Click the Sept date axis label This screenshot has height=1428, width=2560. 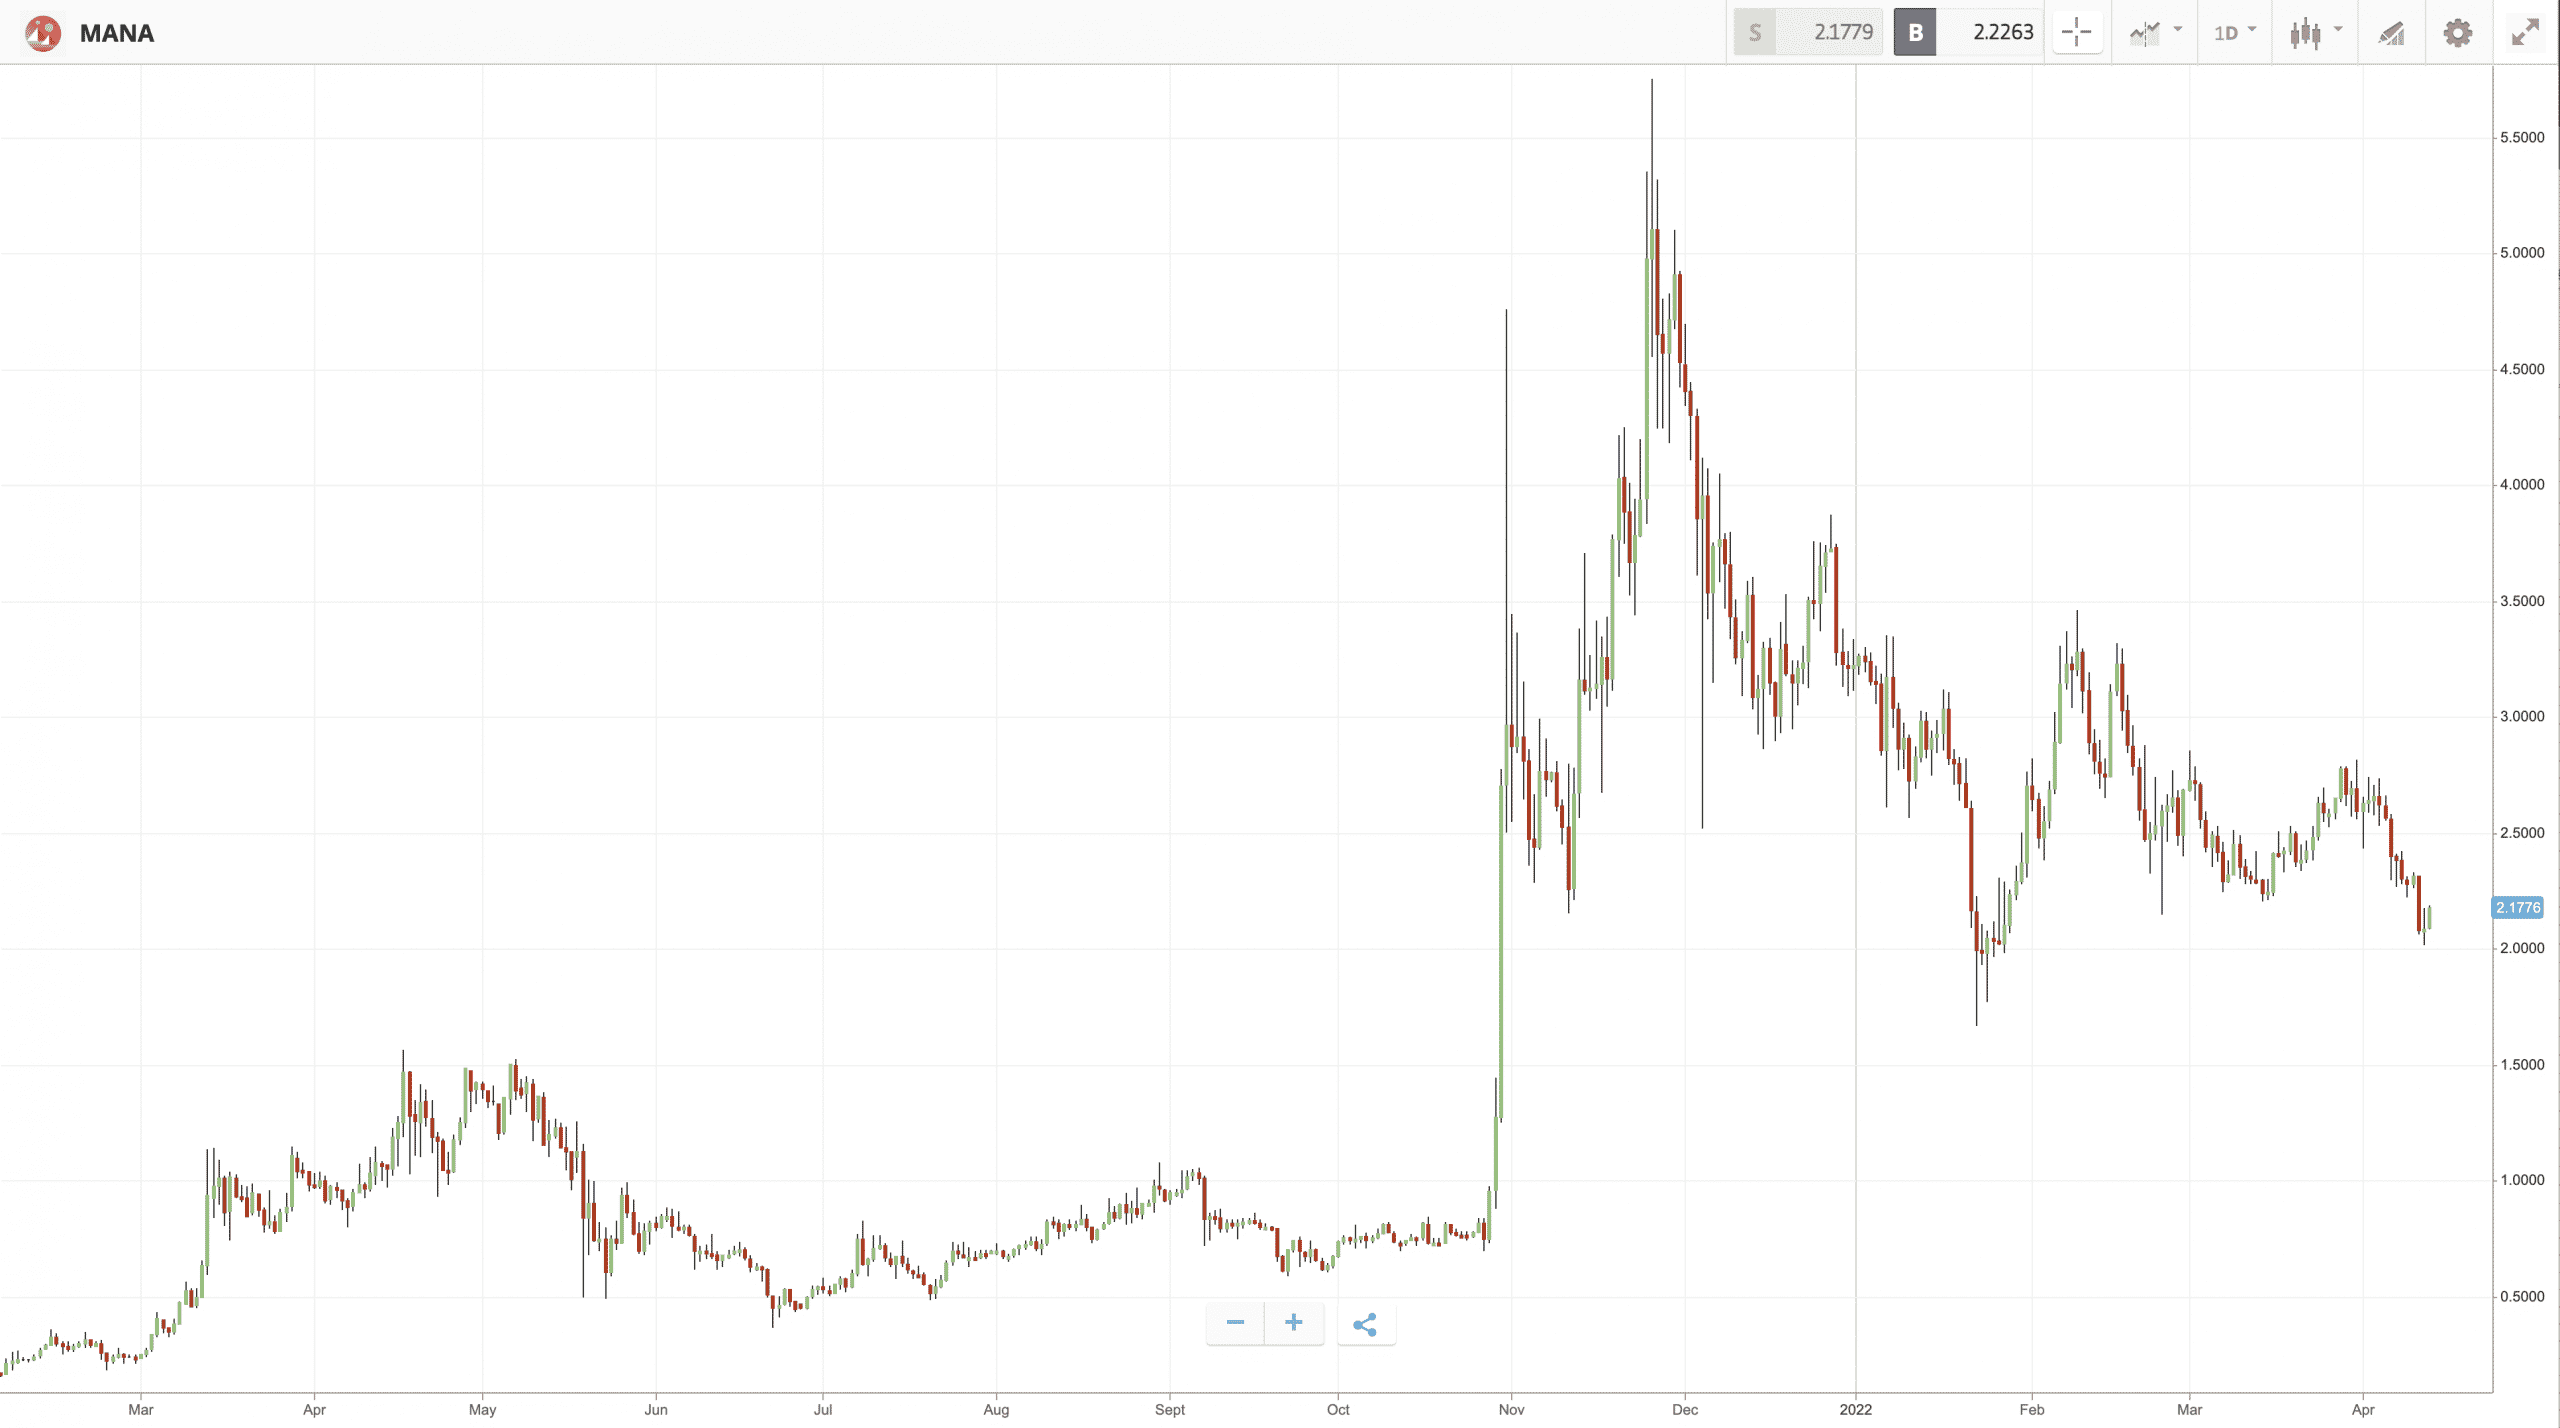coord(1170,1410)
